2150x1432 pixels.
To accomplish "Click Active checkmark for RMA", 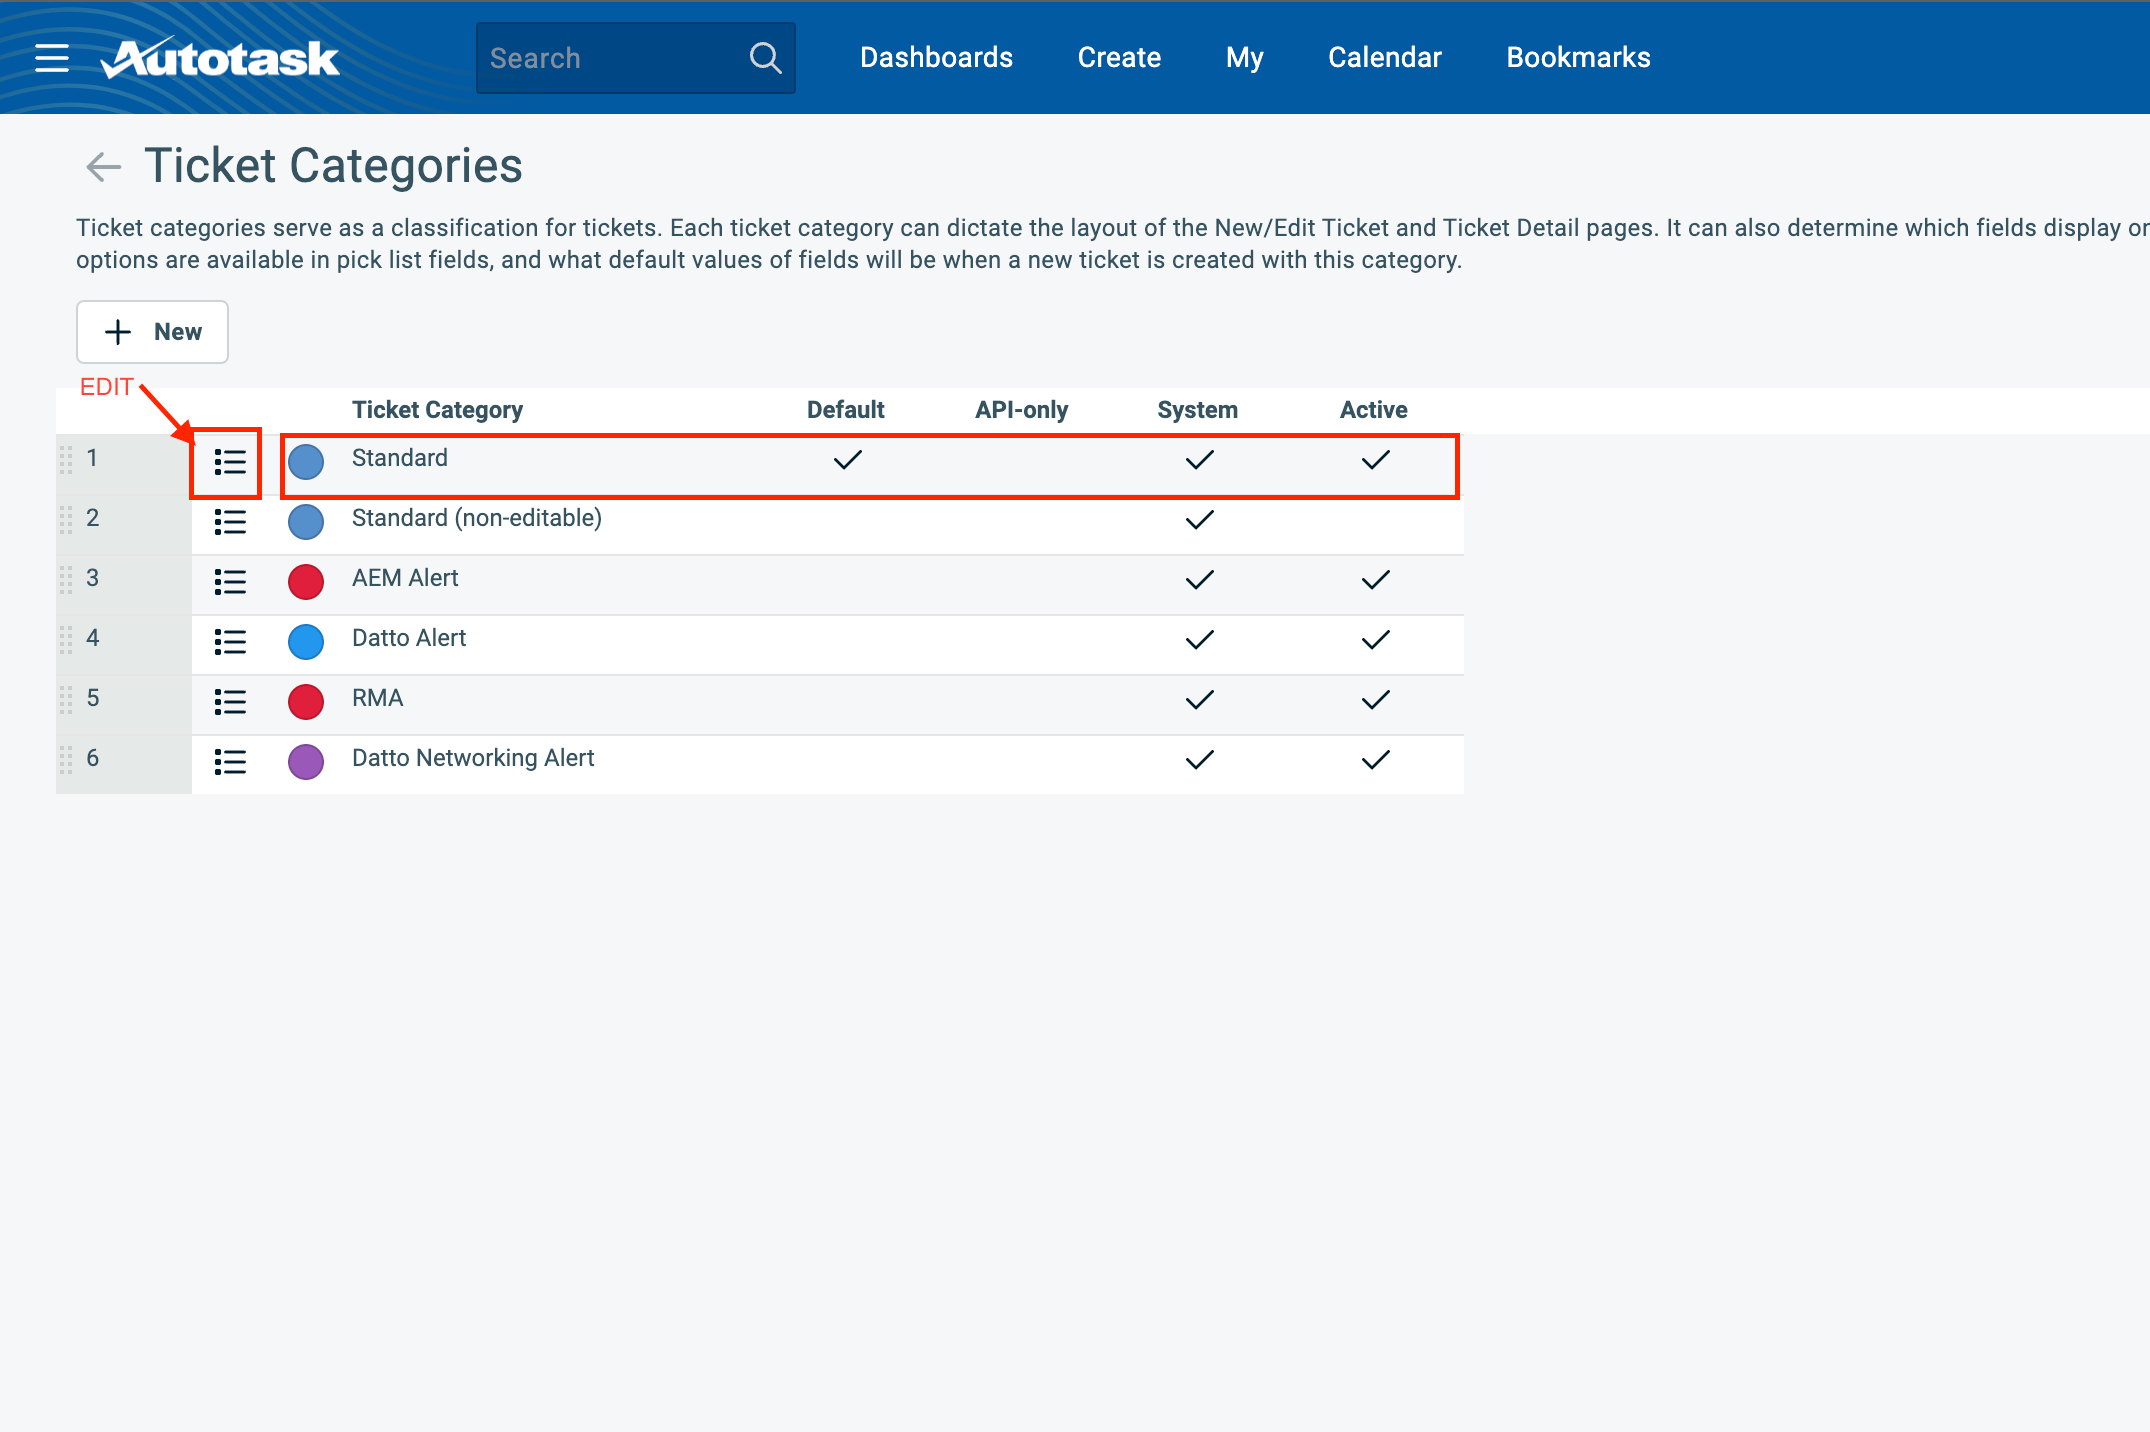I will pos(1376,700).
